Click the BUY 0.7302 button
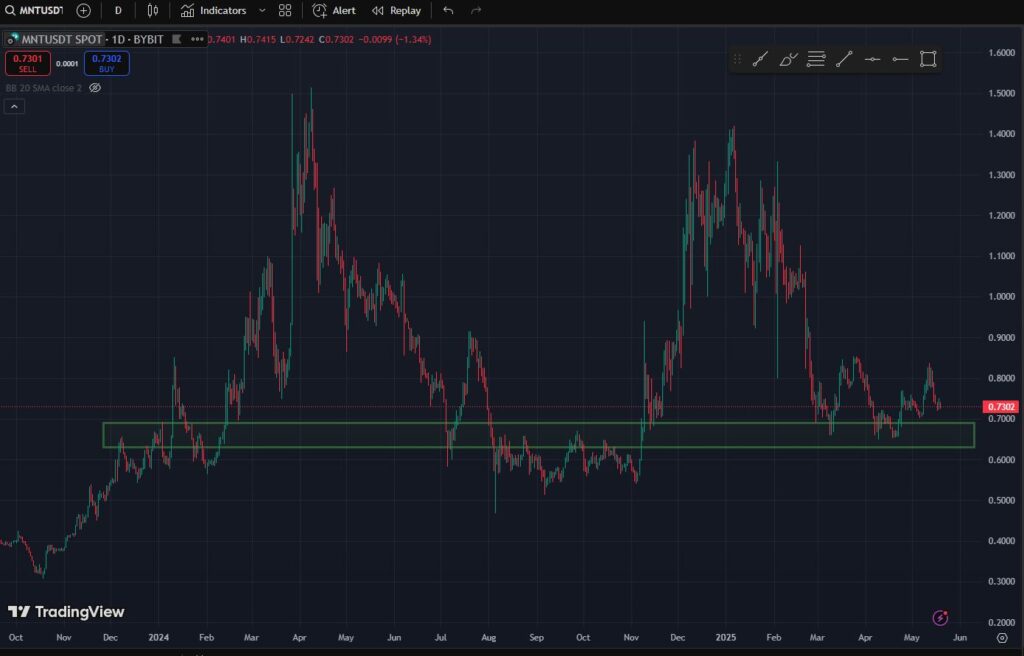Viewport: 1024px width, 656px height. click(106, 63)
